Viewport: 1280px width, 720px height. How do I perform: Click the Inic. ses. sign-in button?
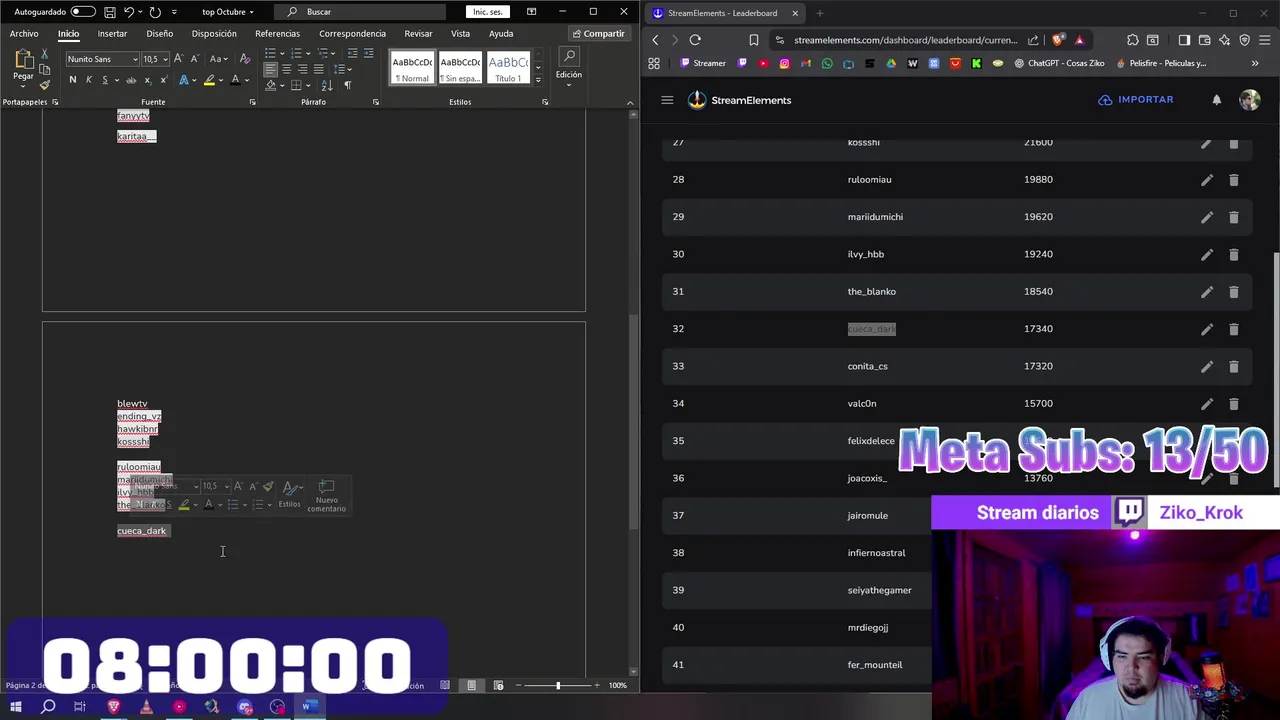[x=488, y=12]
